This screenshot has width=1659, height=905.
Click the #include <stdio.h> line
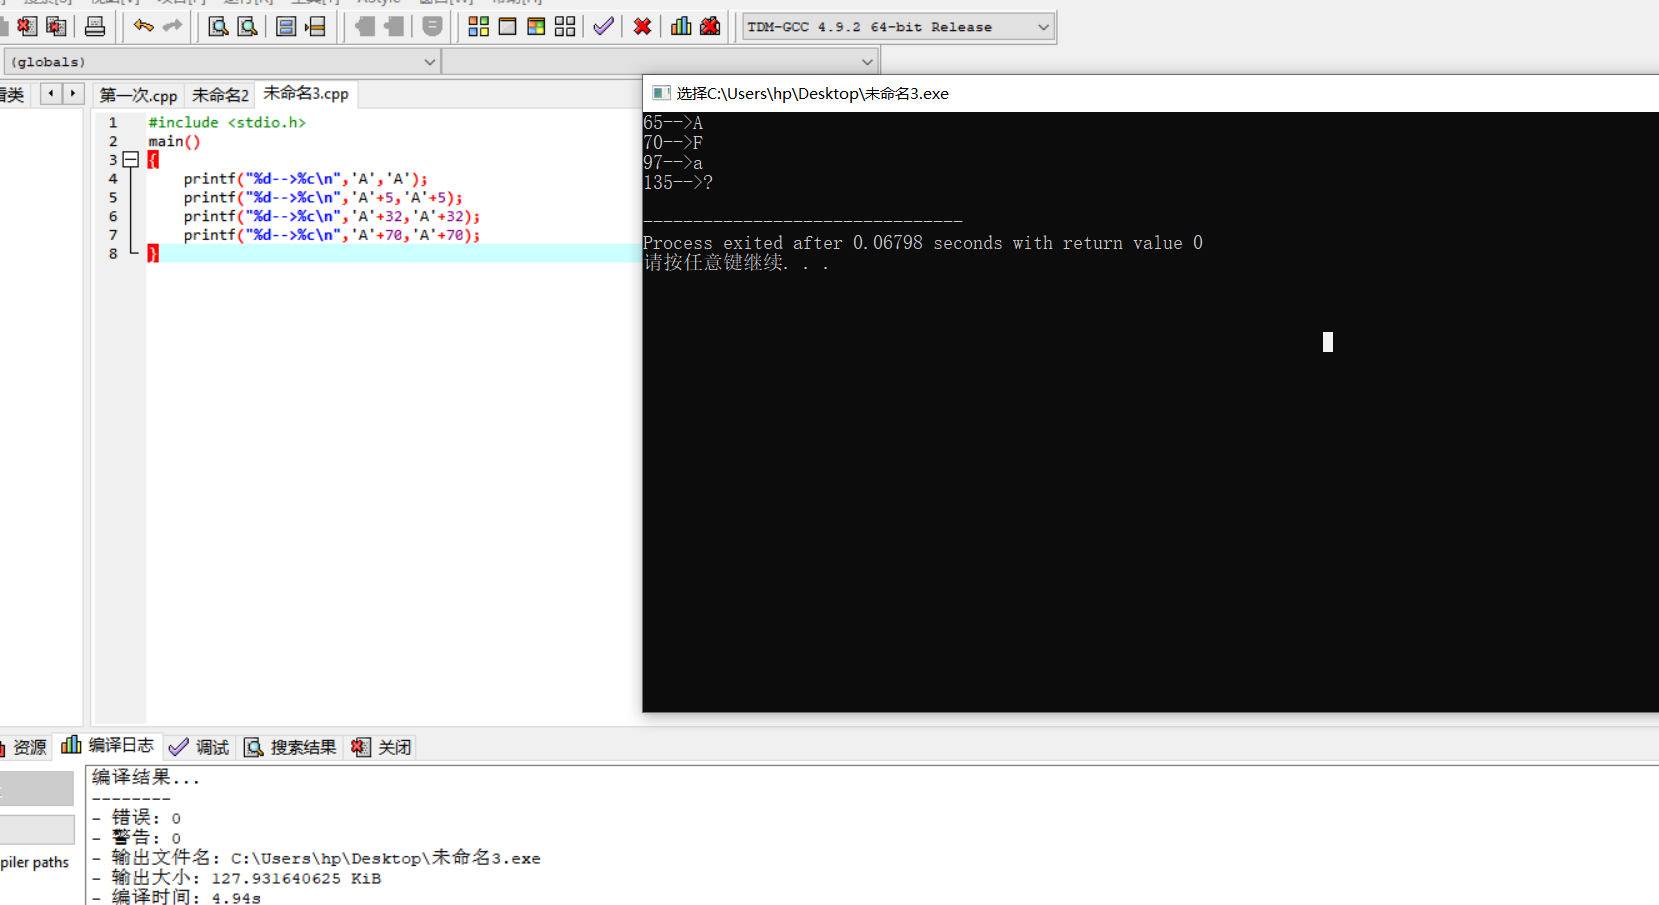pos(227,122)
